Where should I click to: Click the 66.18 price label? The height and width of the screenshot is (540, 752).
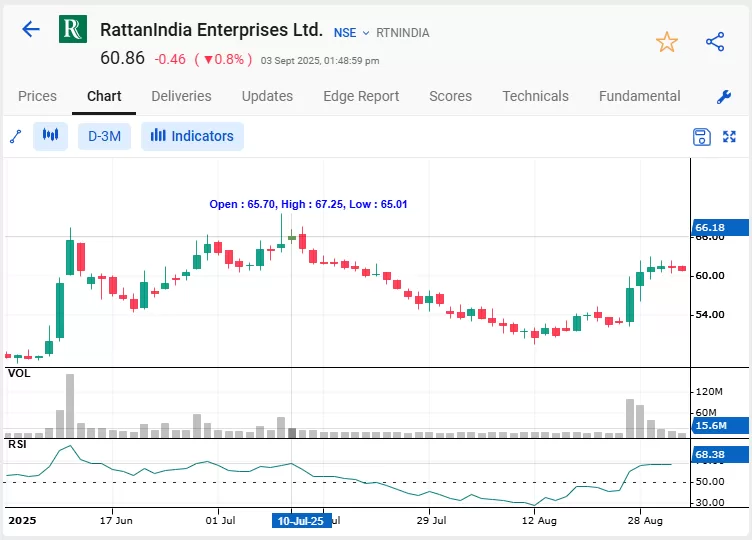pos(721,227)
